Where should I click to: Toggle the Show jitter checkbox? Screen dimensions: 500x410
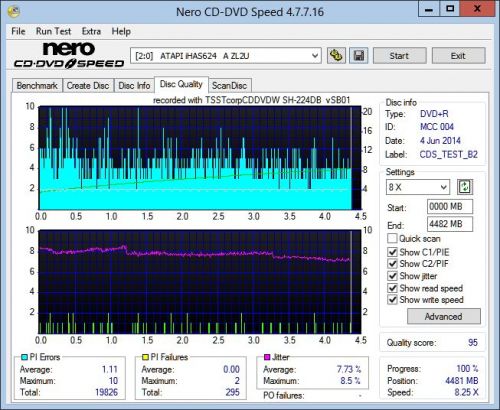[392, 276]
